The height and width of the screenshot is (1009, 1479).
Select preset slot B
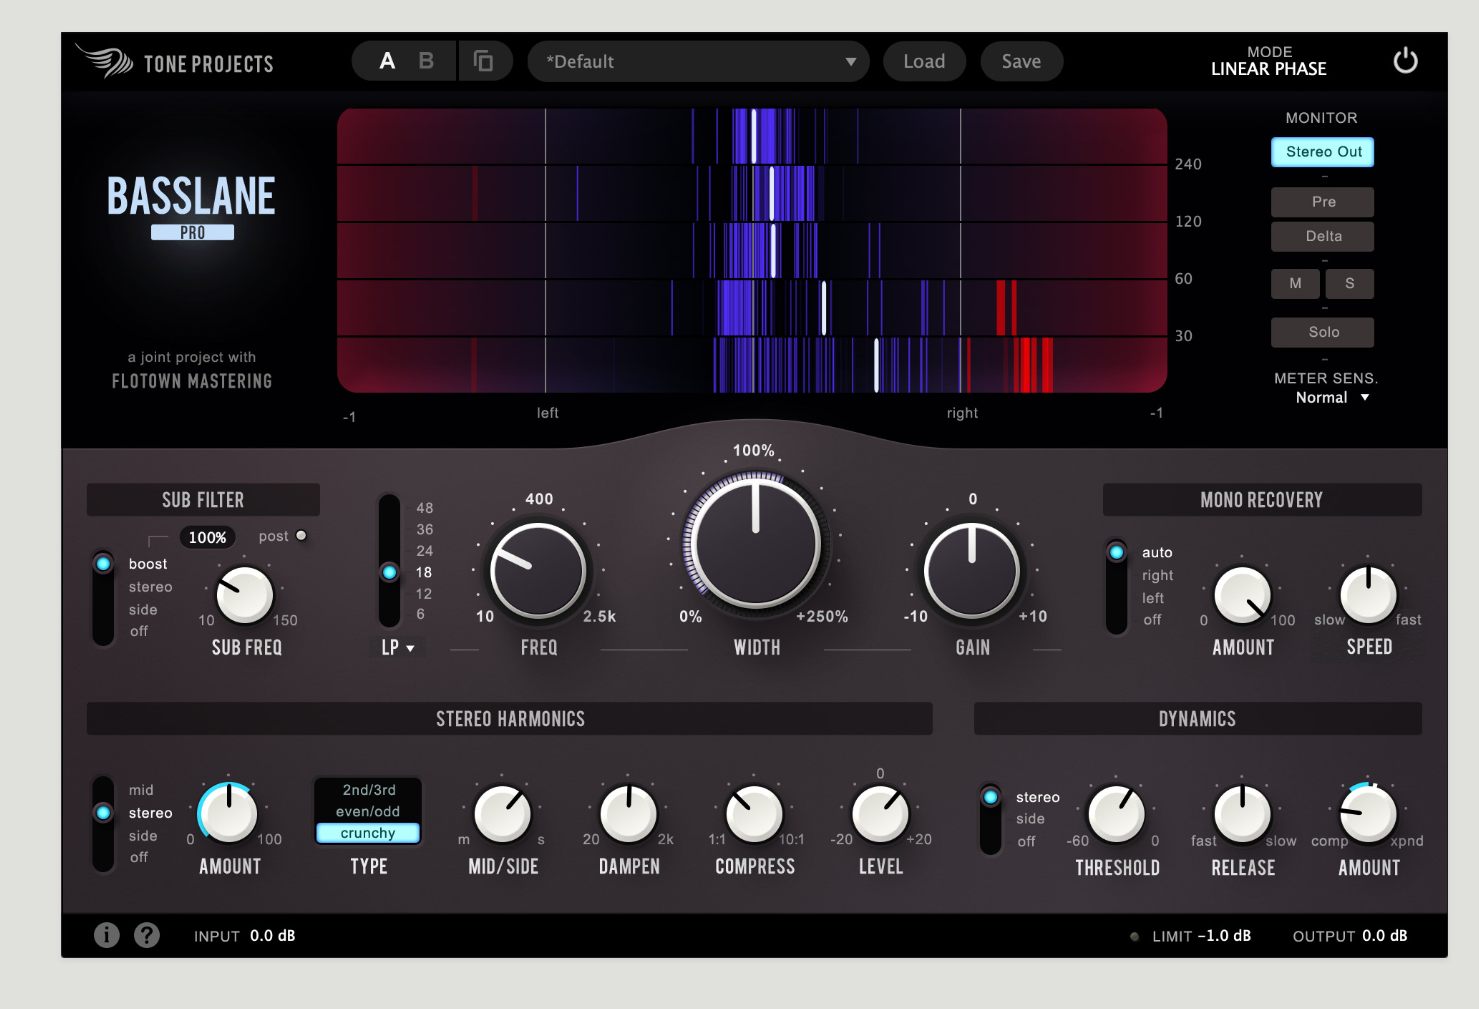tap(426, 61)
